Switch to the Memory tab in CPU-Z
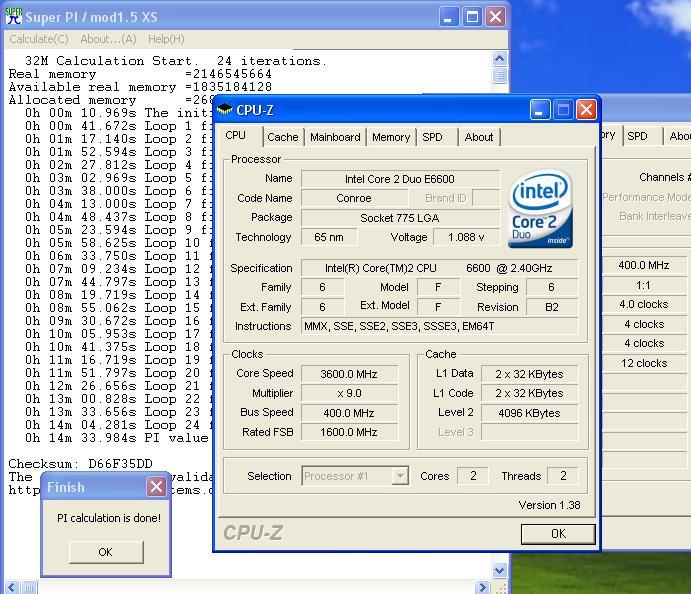This screenshot has width=691, height=594. [391, 137]
